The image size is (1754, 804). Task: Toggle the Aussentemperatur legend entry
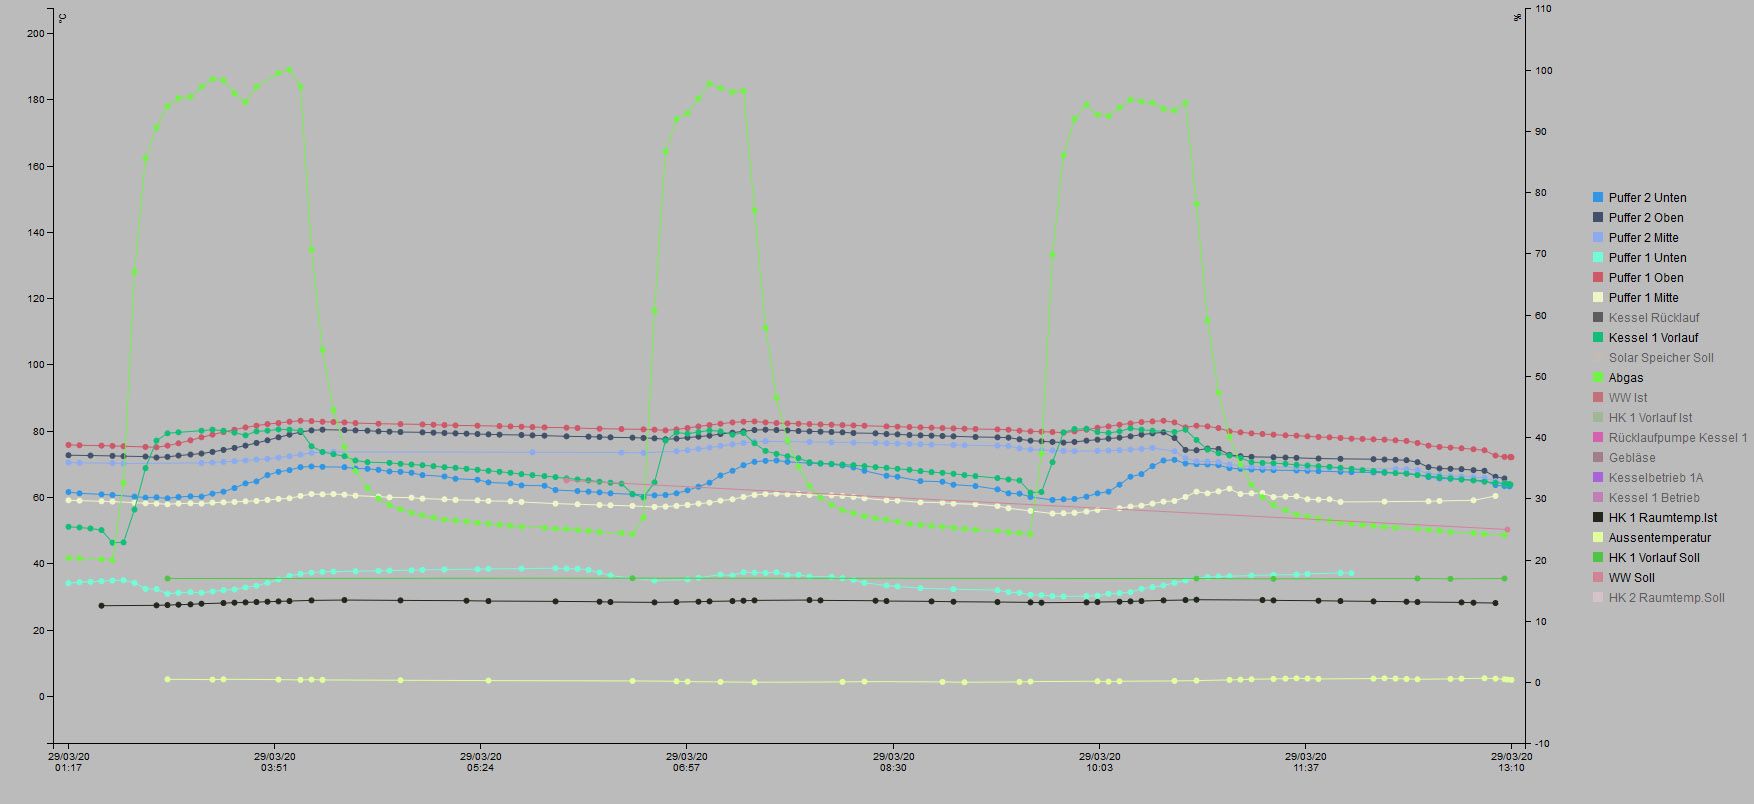click(x=1659, y=538)
